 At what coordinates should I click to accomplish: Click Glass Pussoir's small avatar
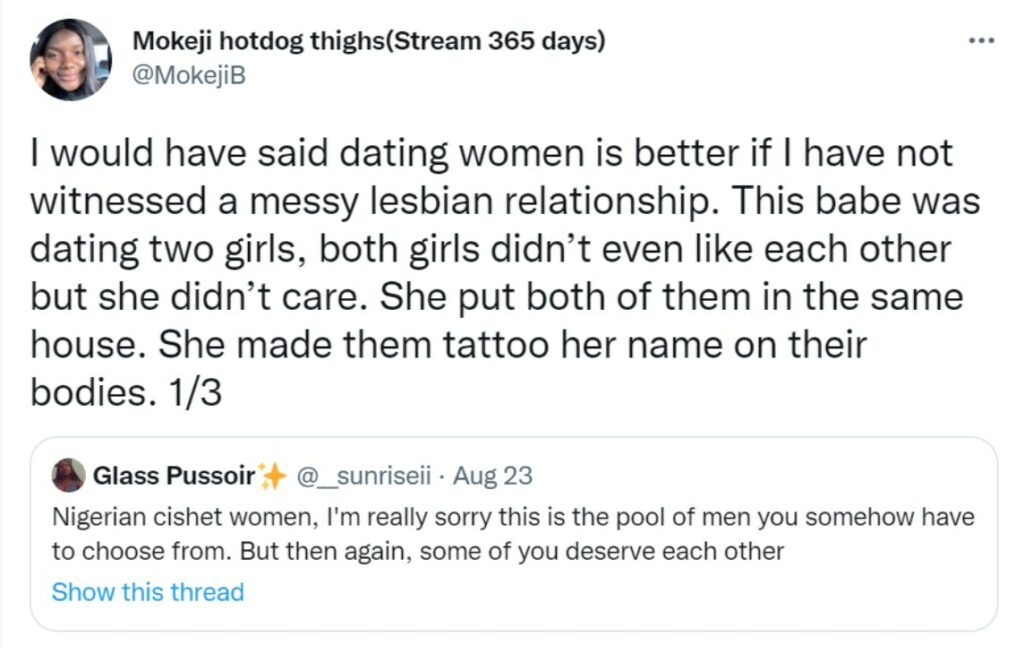pos(69,475)
